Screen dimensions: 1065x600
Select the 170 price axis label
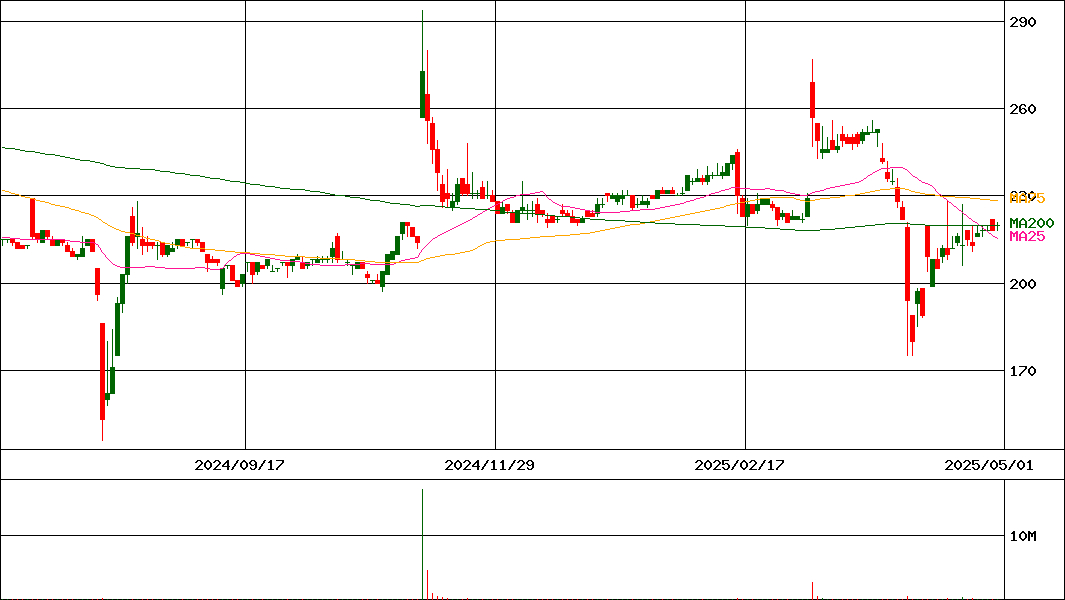(1023, 371)
